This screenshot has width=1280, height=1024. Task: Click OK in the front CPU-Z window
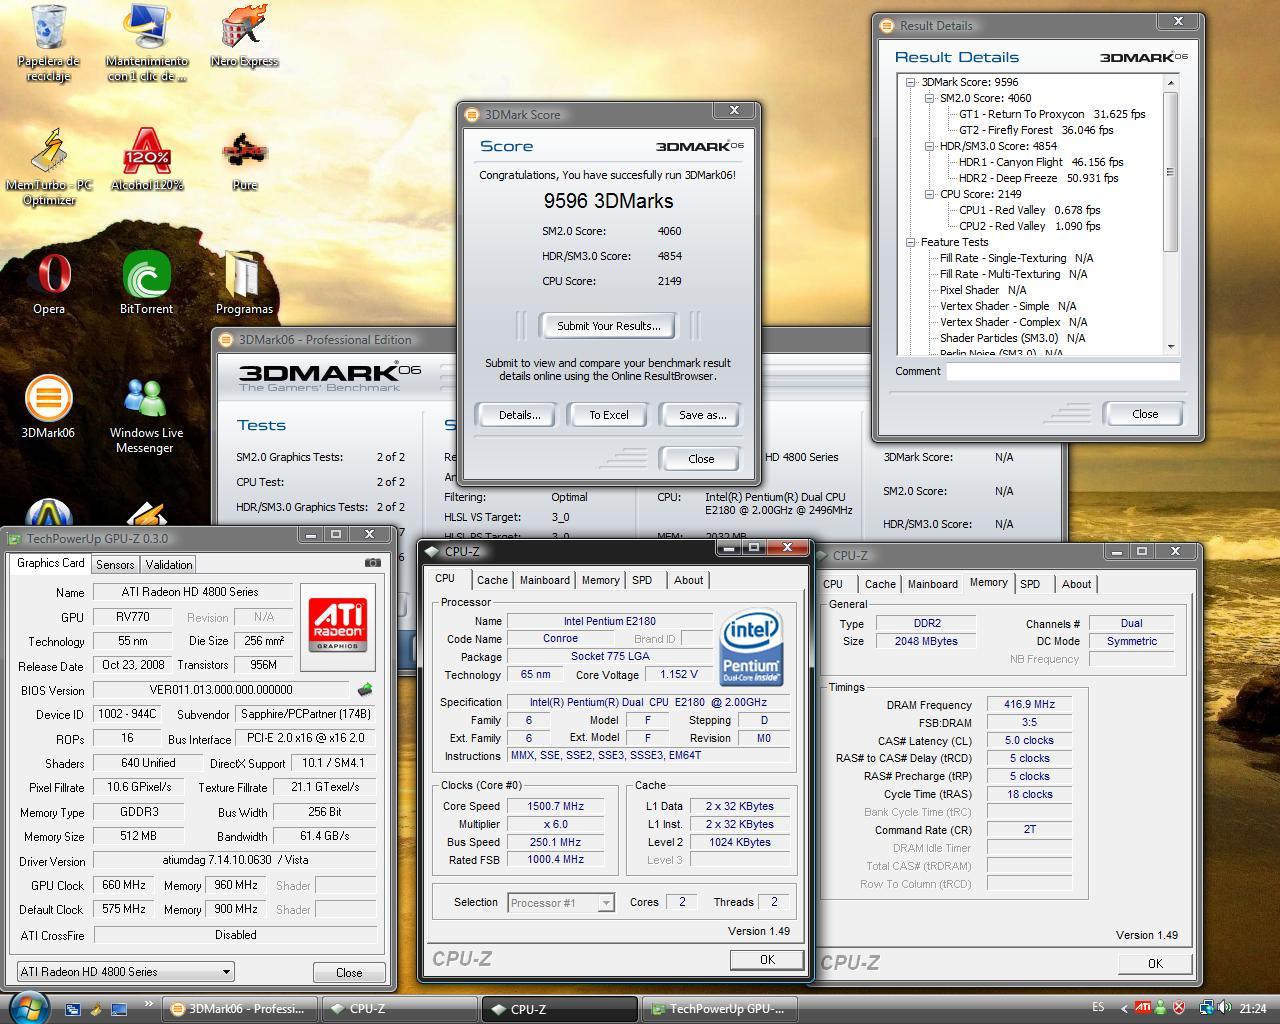click(x=767, y=959)
